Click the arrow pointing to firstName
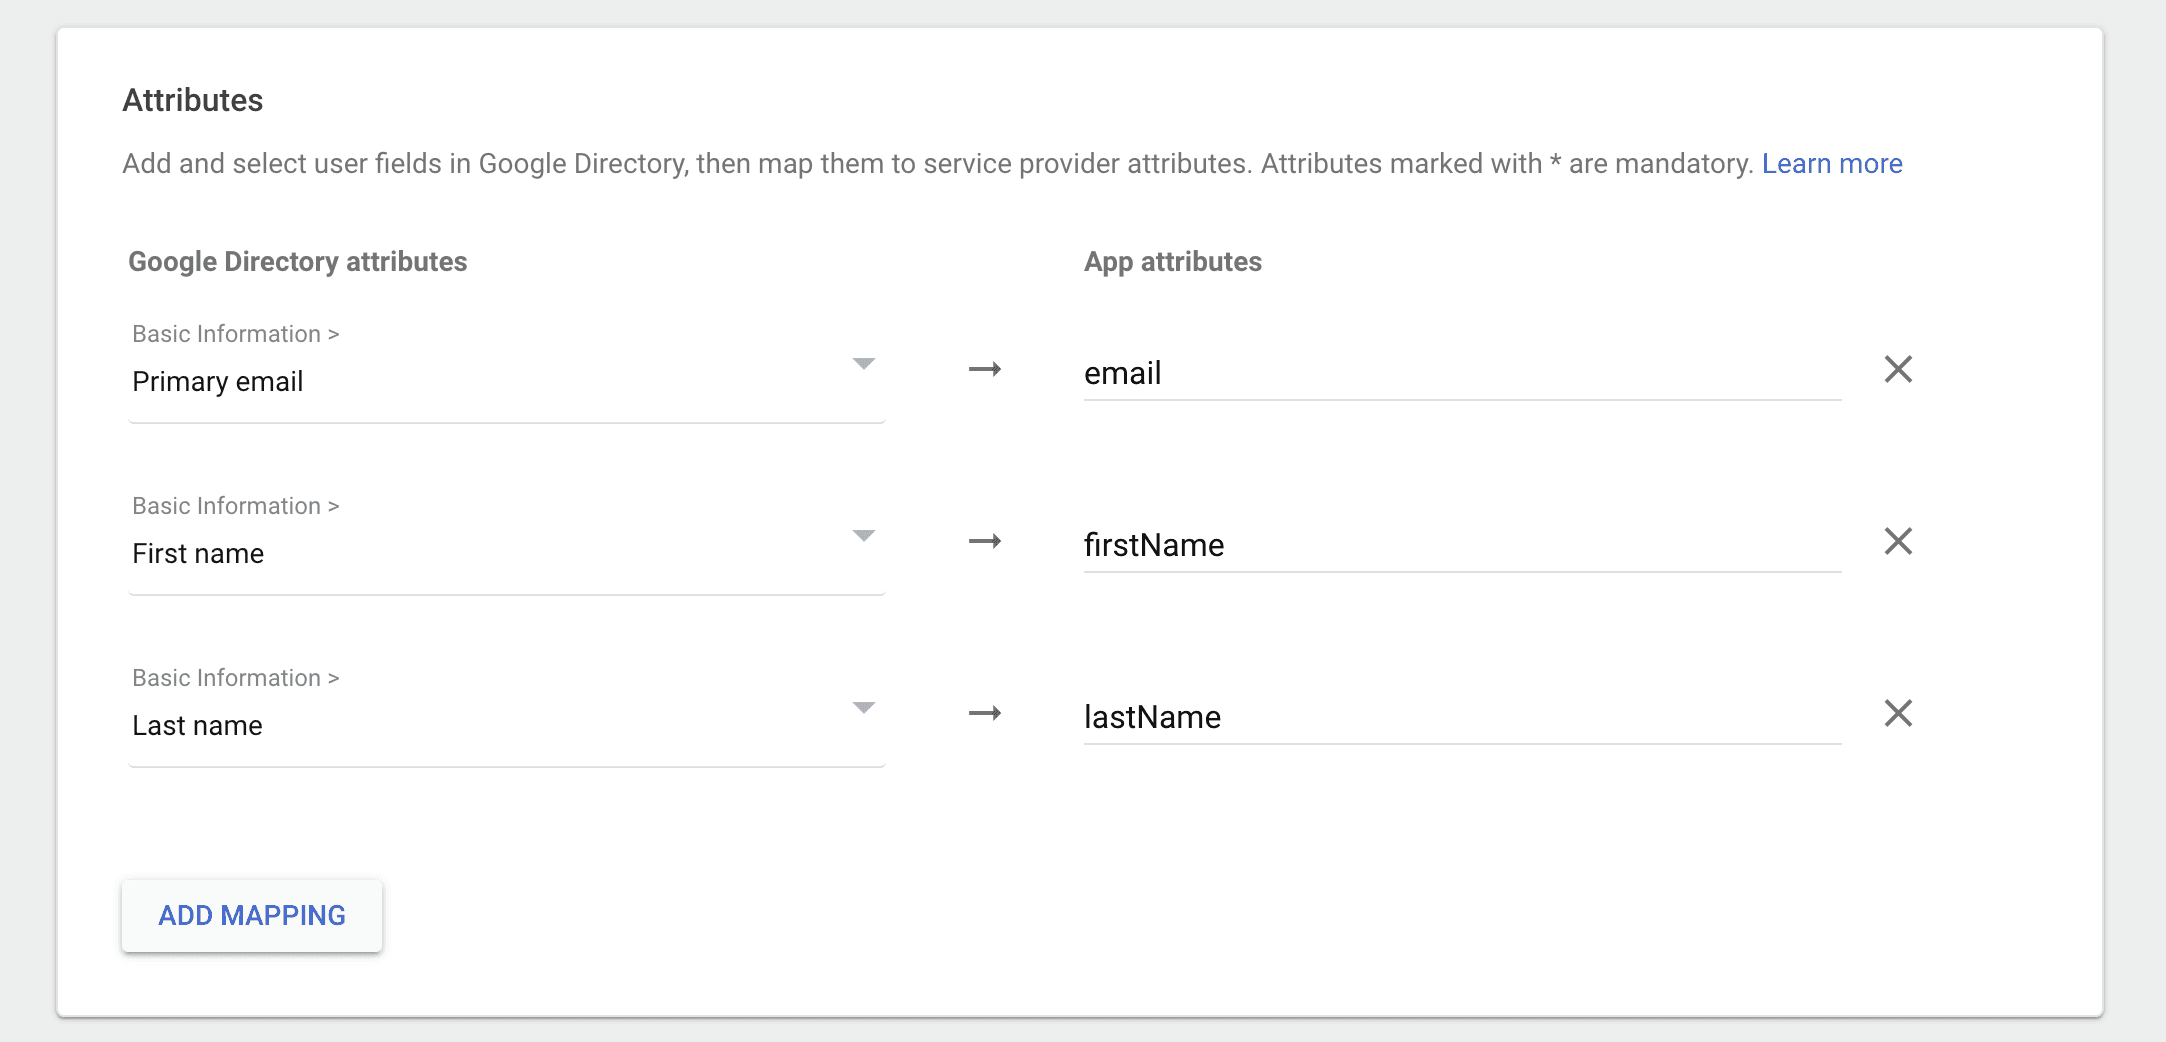Image resolution: width=2166 pixels, height=1042 pixels. pos(984,542)
